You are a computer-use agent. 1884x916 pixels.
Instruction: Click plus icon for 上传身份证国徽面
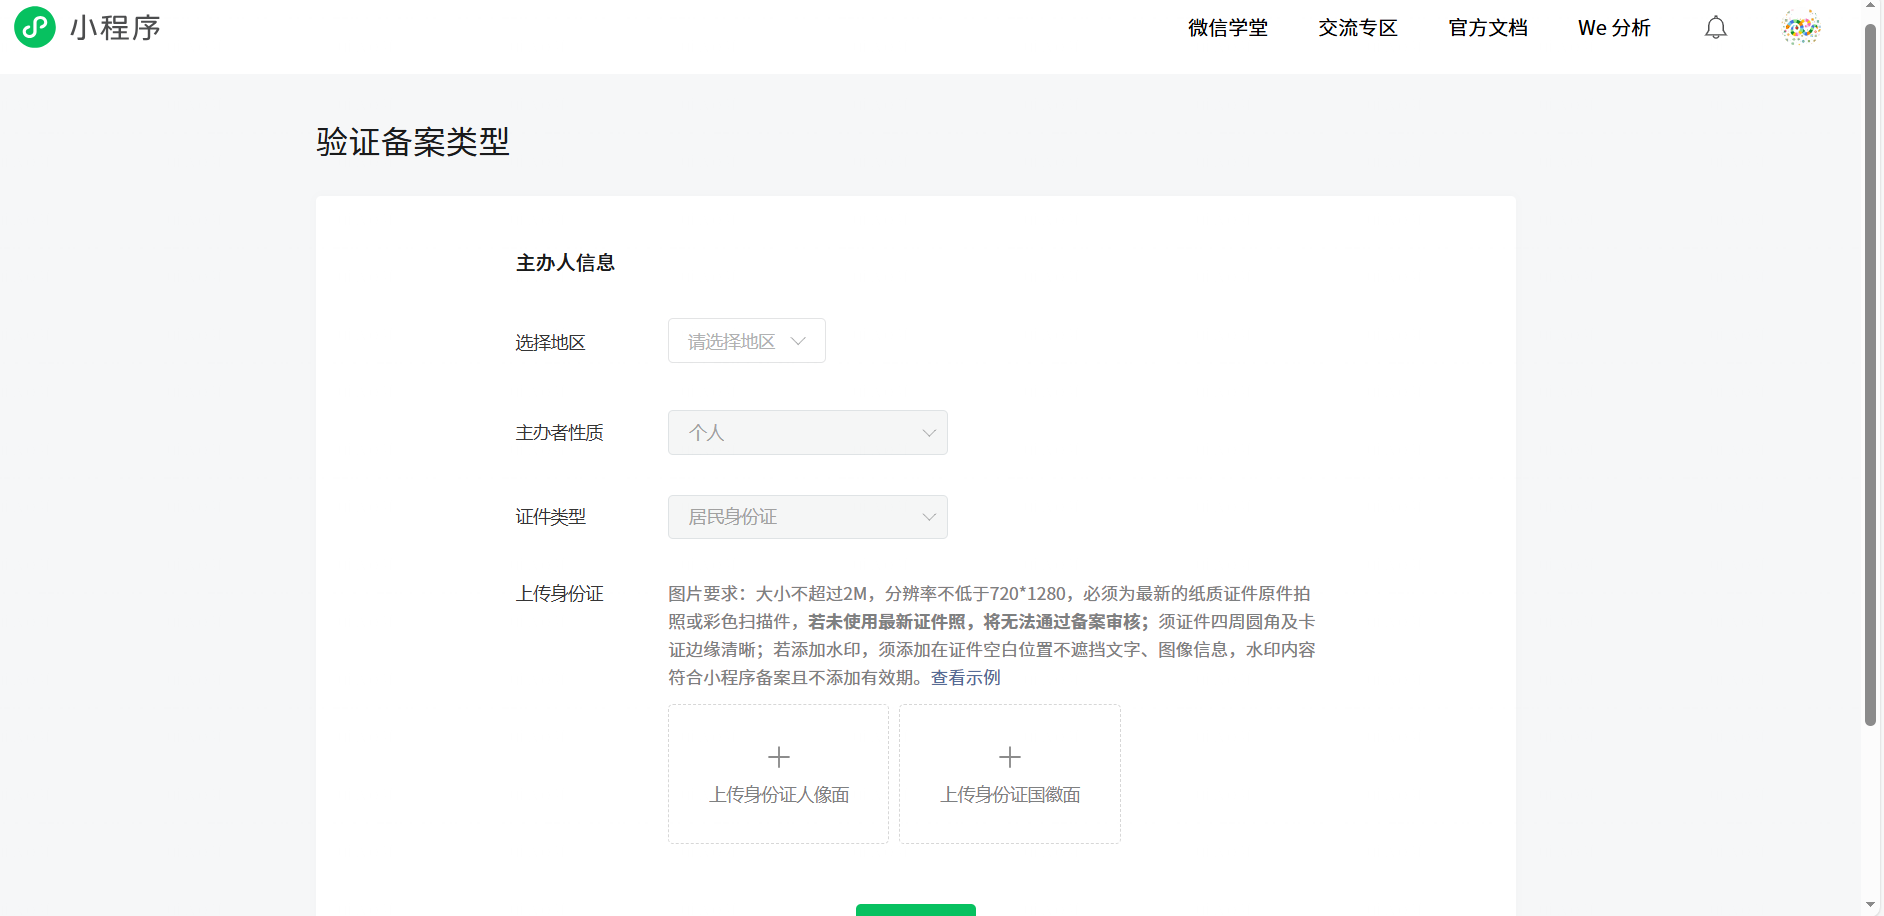click(x=1010, y=757)
